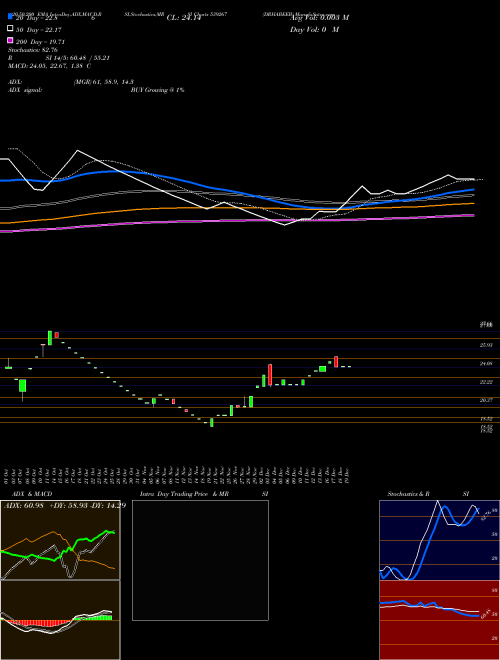Click the last red candle near 17 Dec
Viewport: 500px width, 660px height.
point(336,362)
